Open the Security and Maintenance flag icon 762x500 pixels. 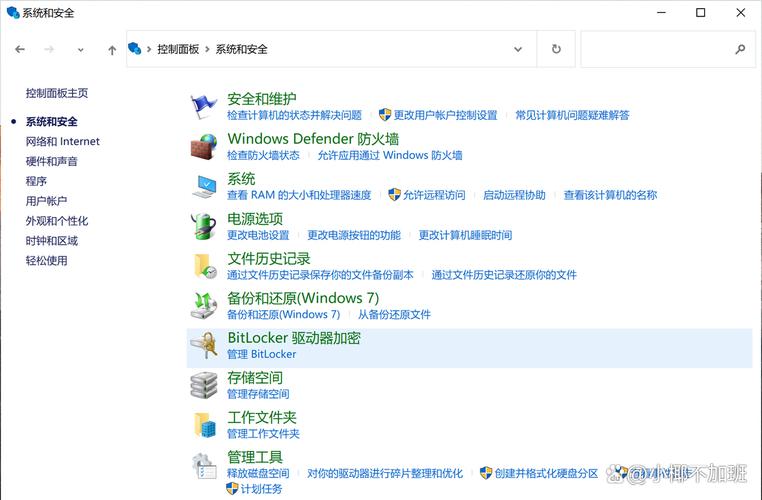coord(203,106)
